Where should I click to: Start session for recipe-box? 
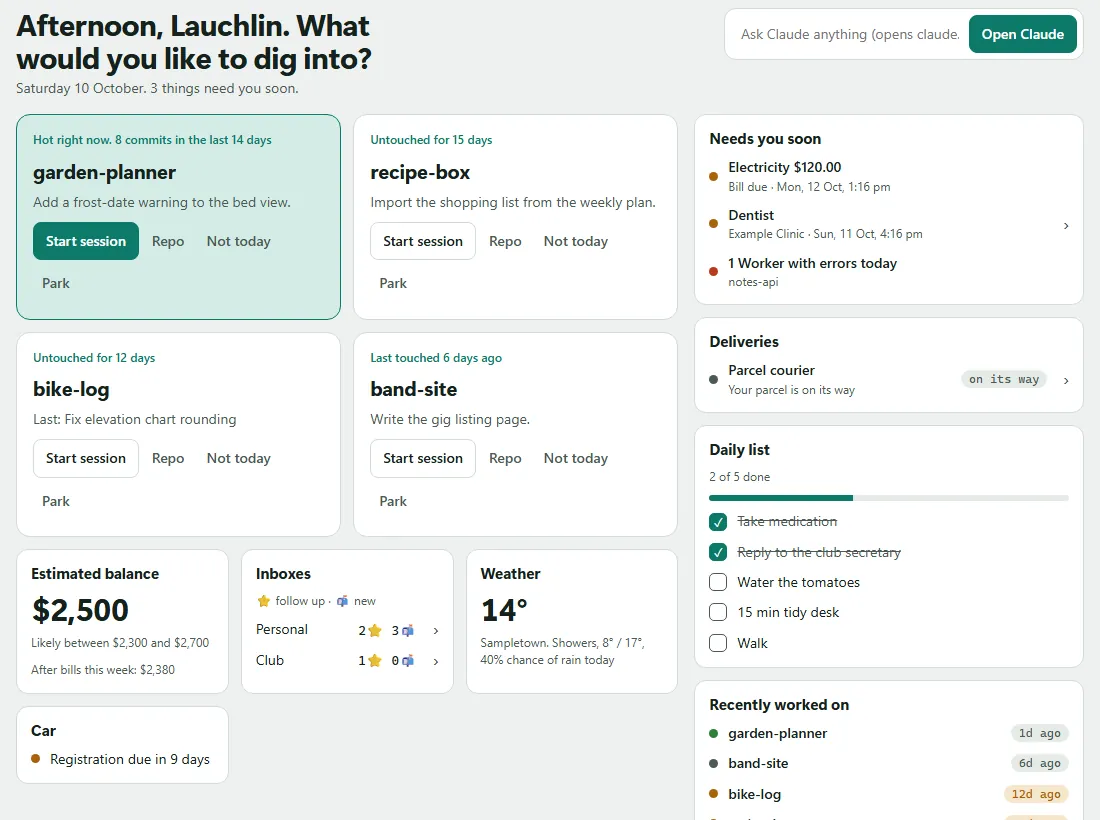(x=423, y=241)
